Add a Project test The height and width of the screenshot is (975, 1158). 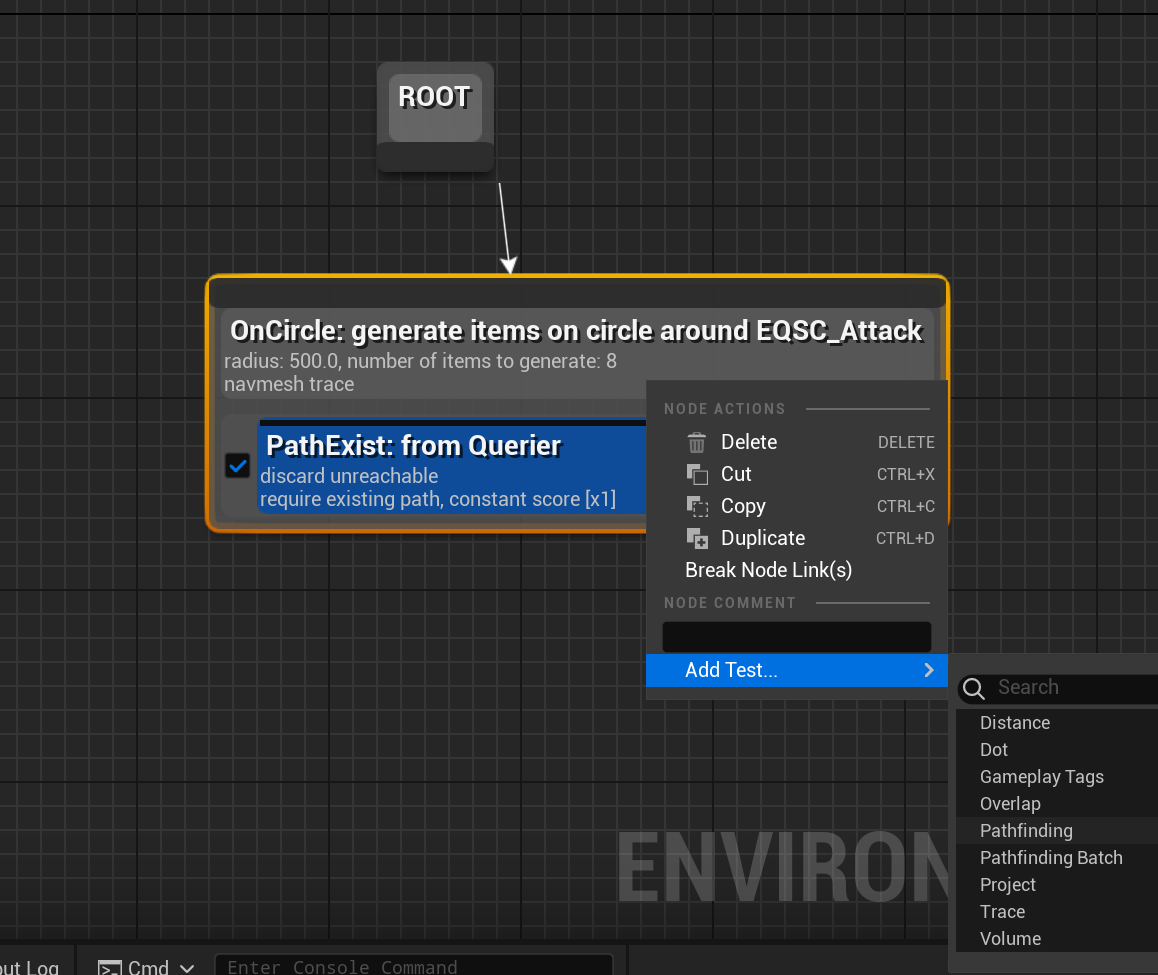tap(1057, 885)
